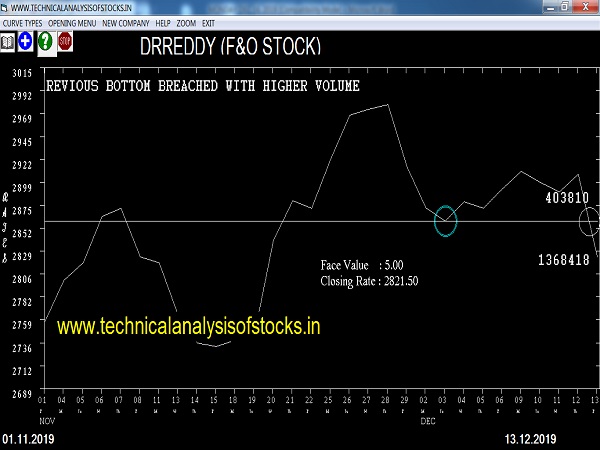The height and width of the screenshot is (450, 600).
Task: Close the window with red X
Action: [x=586, y=7]
